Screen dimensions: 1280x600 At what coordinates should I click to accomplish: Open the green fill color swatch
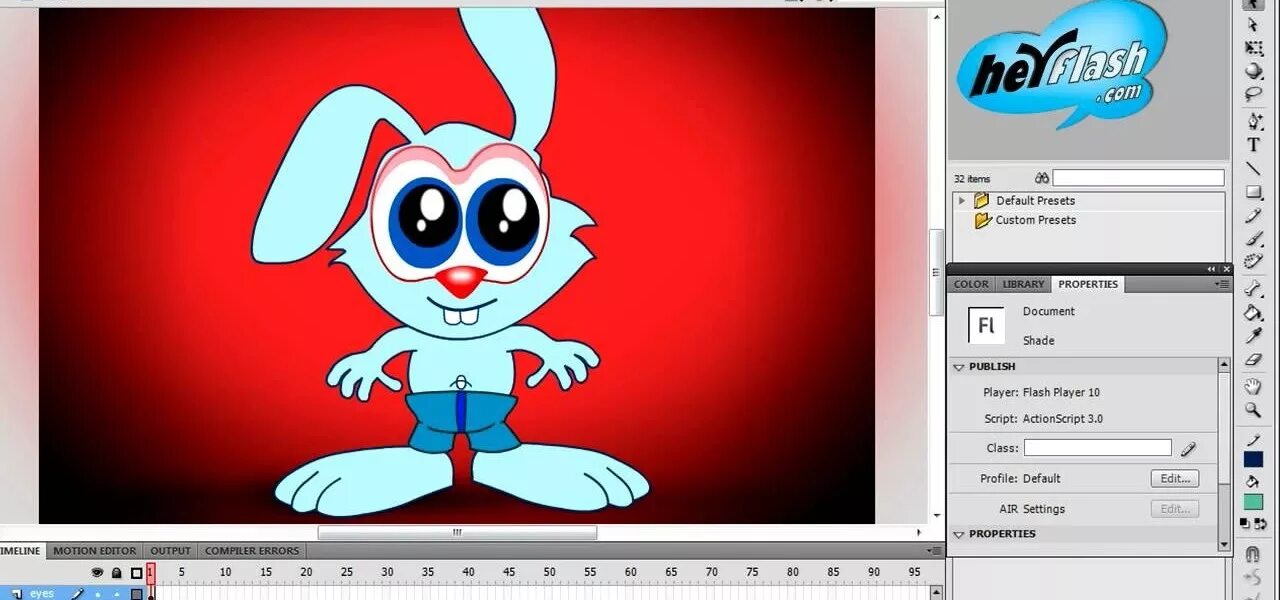click(x=1253, y=502)
